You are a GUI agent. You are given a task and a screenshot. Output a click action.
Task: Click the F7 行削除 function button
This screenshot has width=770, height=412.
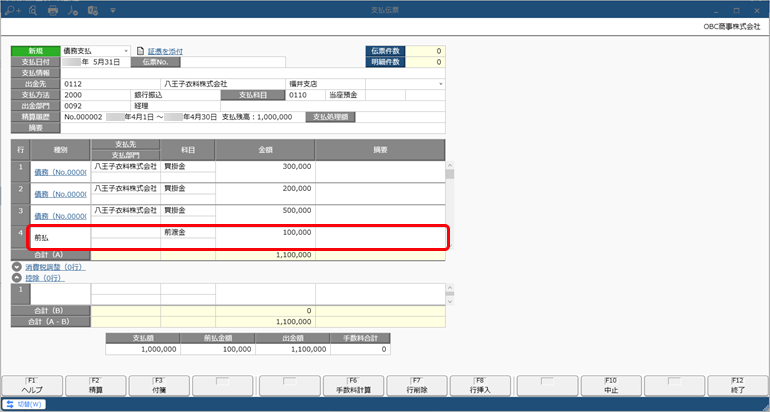(417, 385)
